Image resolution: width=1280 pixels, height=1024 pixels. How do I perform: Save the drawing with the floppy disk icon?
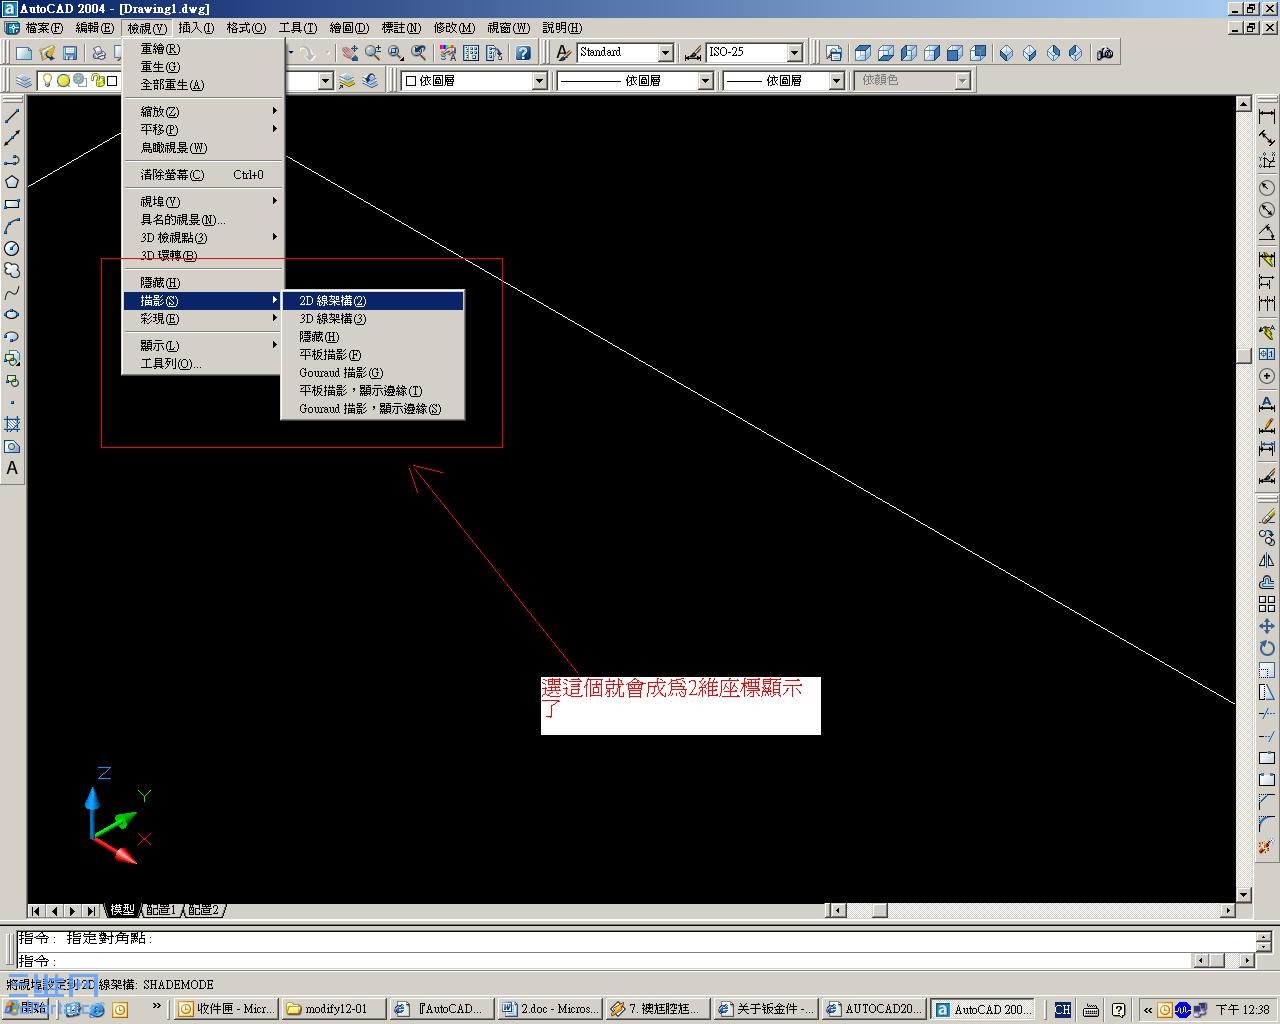tap(70, 53)
